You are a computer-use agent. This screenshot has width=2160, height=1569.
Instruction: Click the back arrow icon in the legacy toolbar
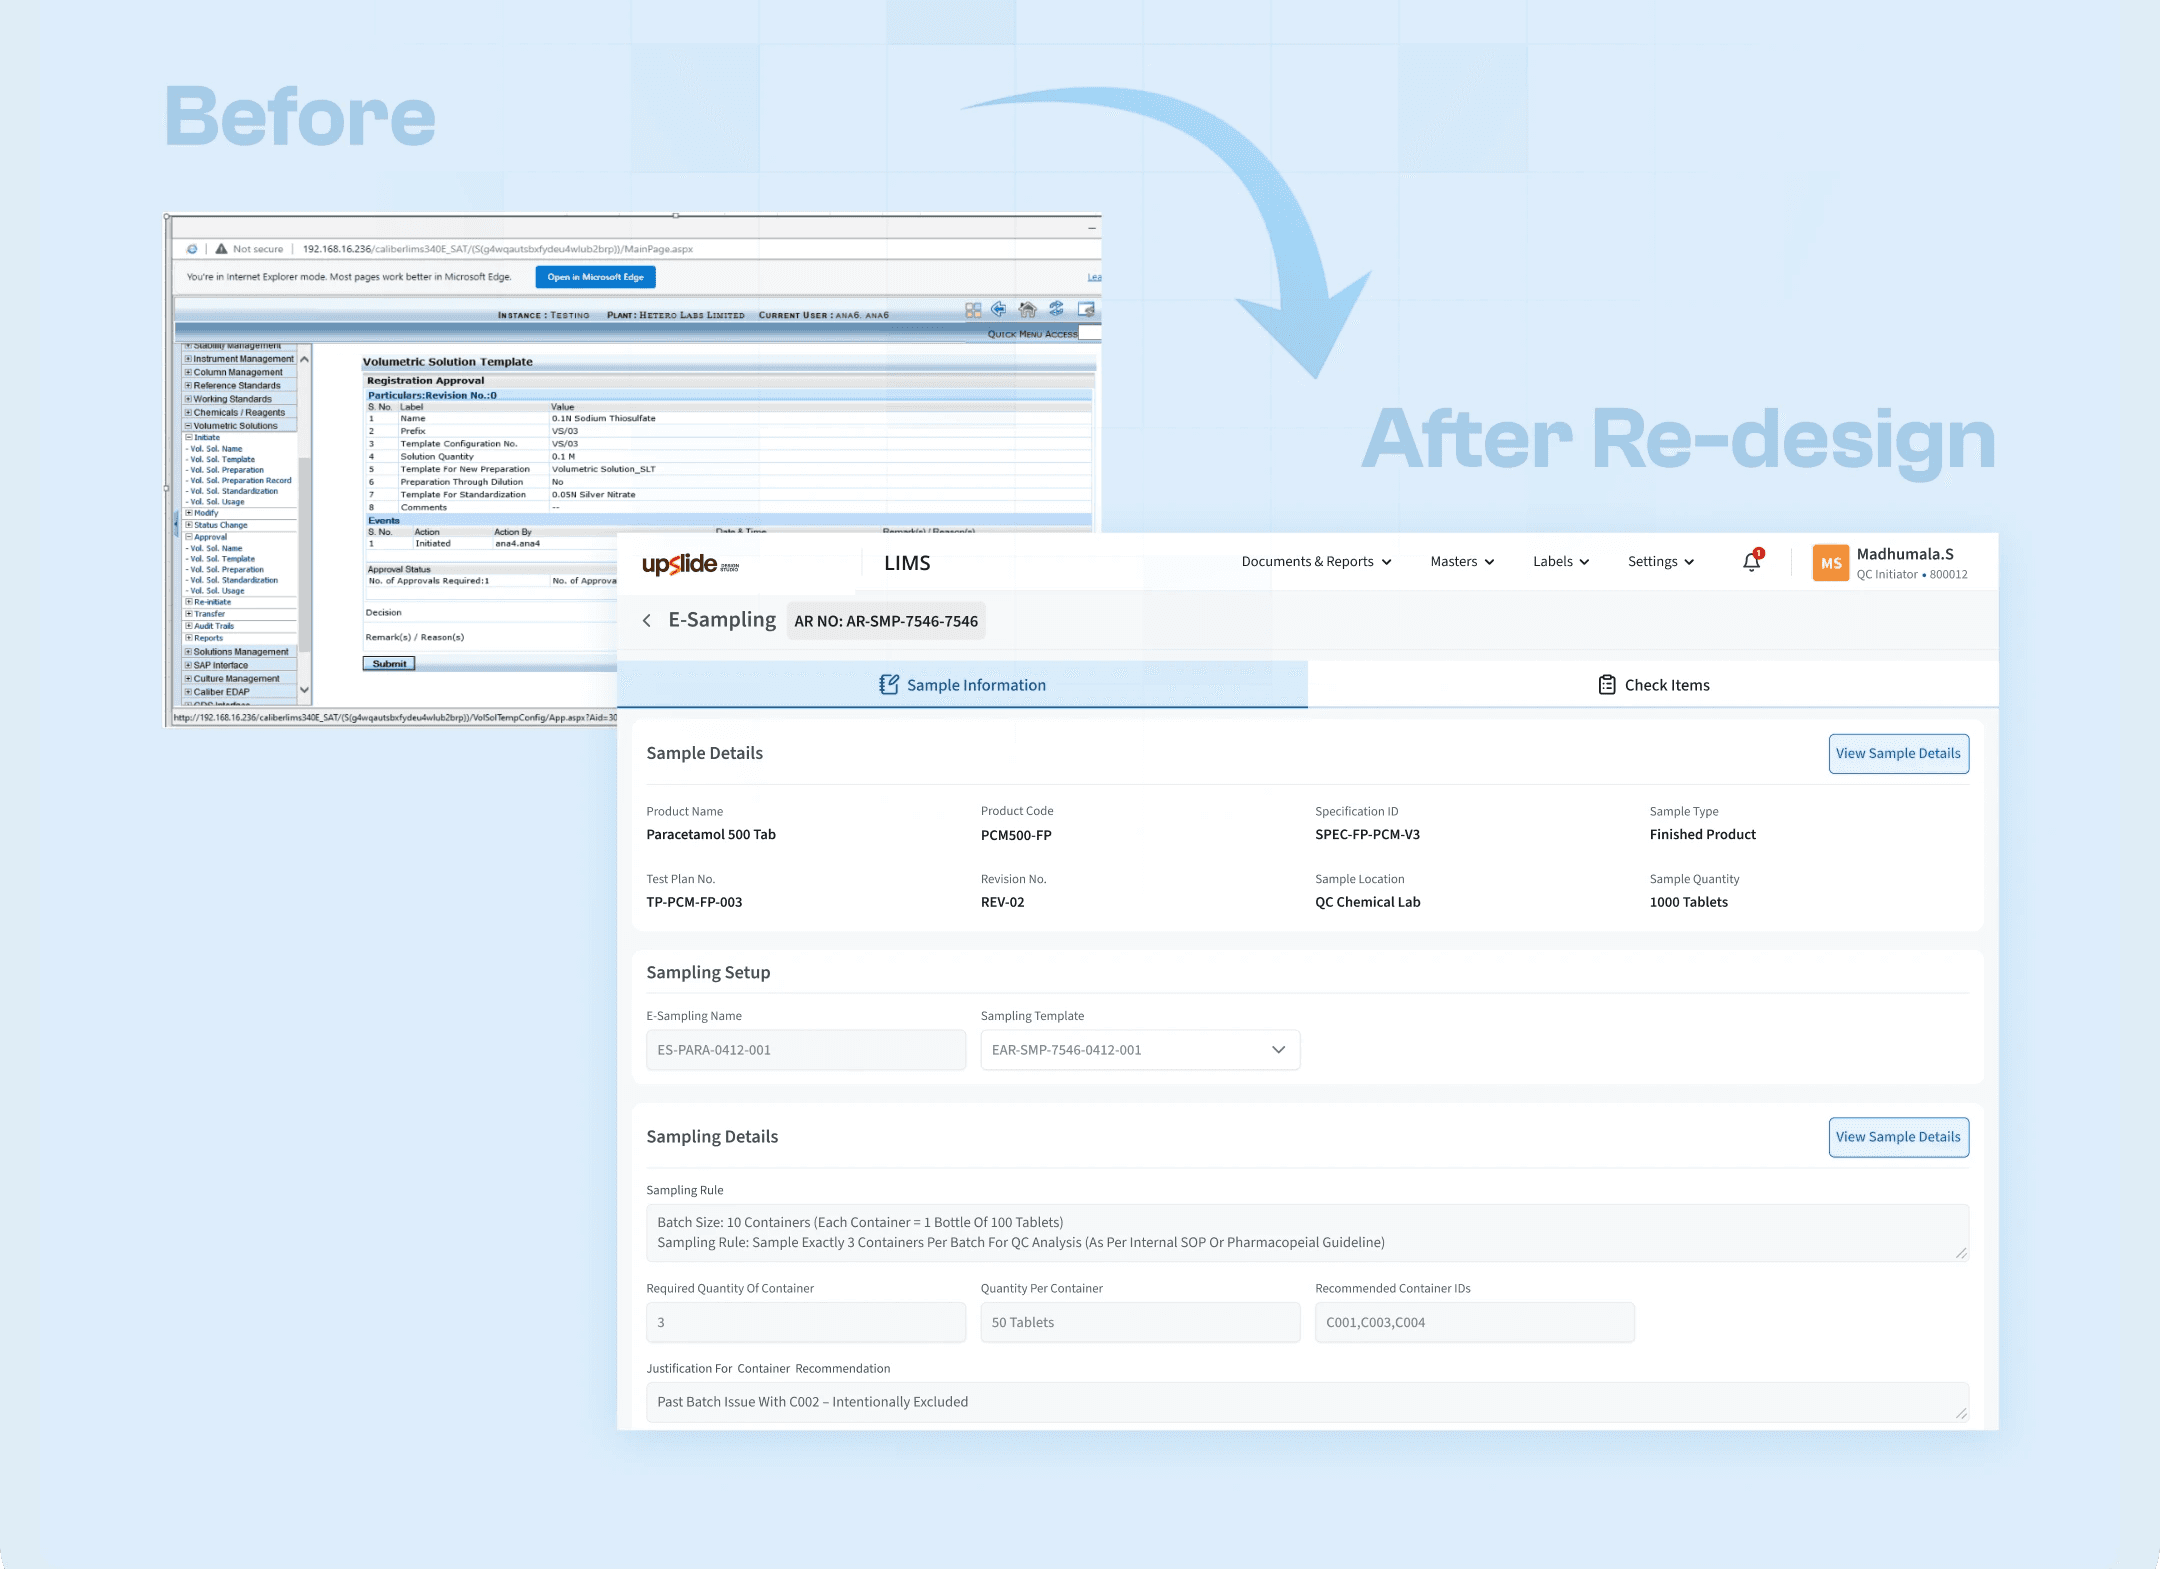1000,309
